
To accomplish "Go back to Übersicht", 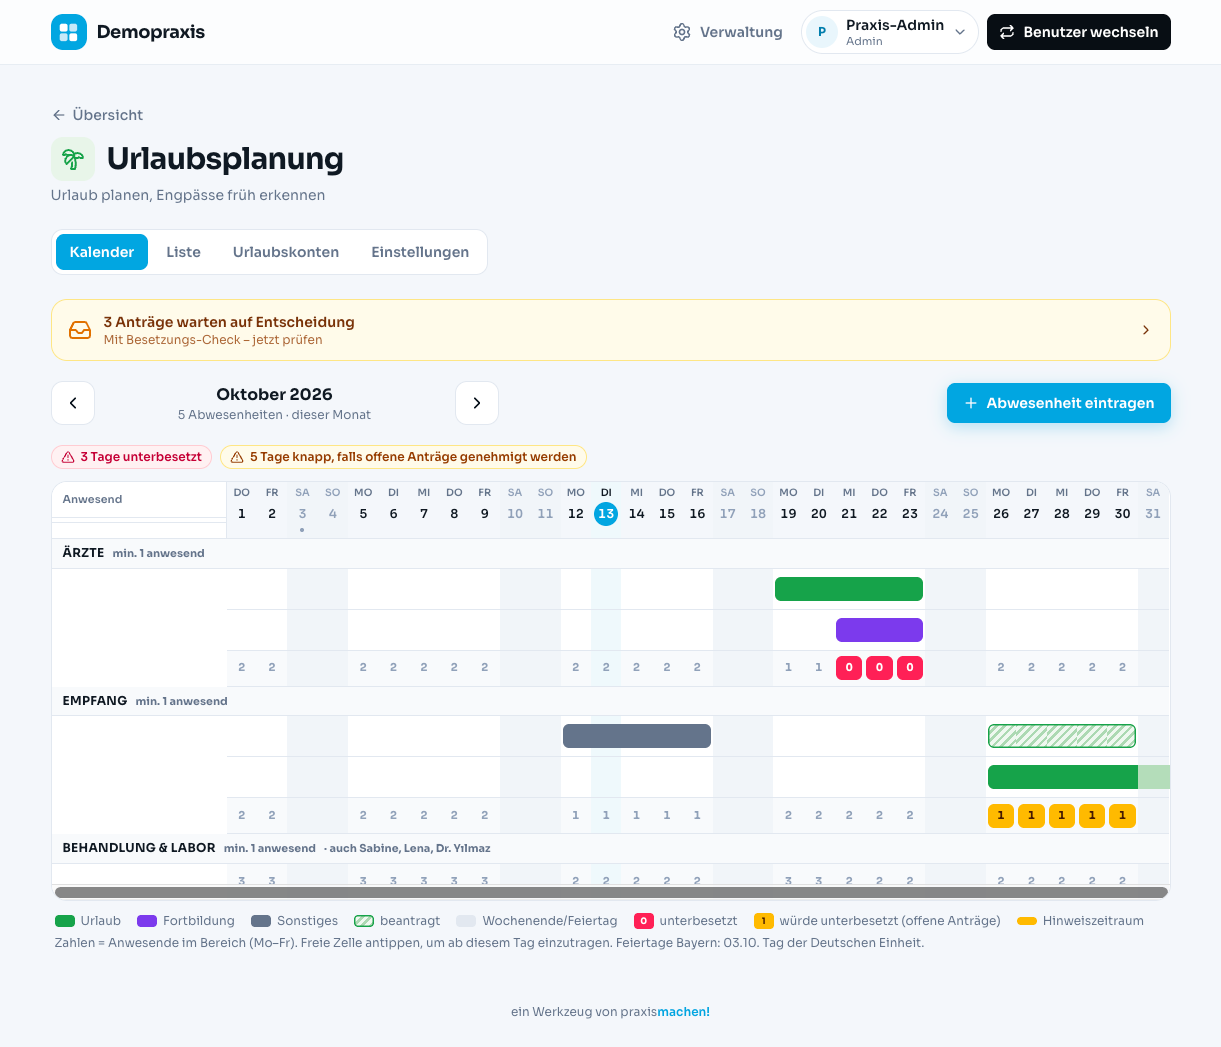I will 97,115.
